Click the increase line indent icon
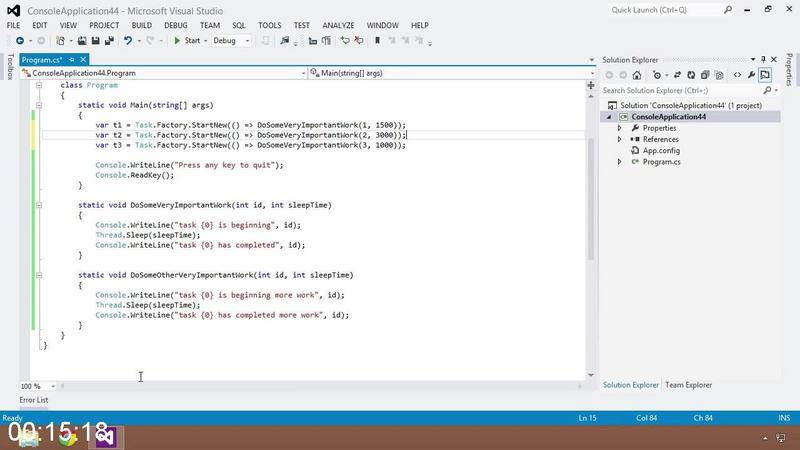800x450 pixels. (326, 41)
